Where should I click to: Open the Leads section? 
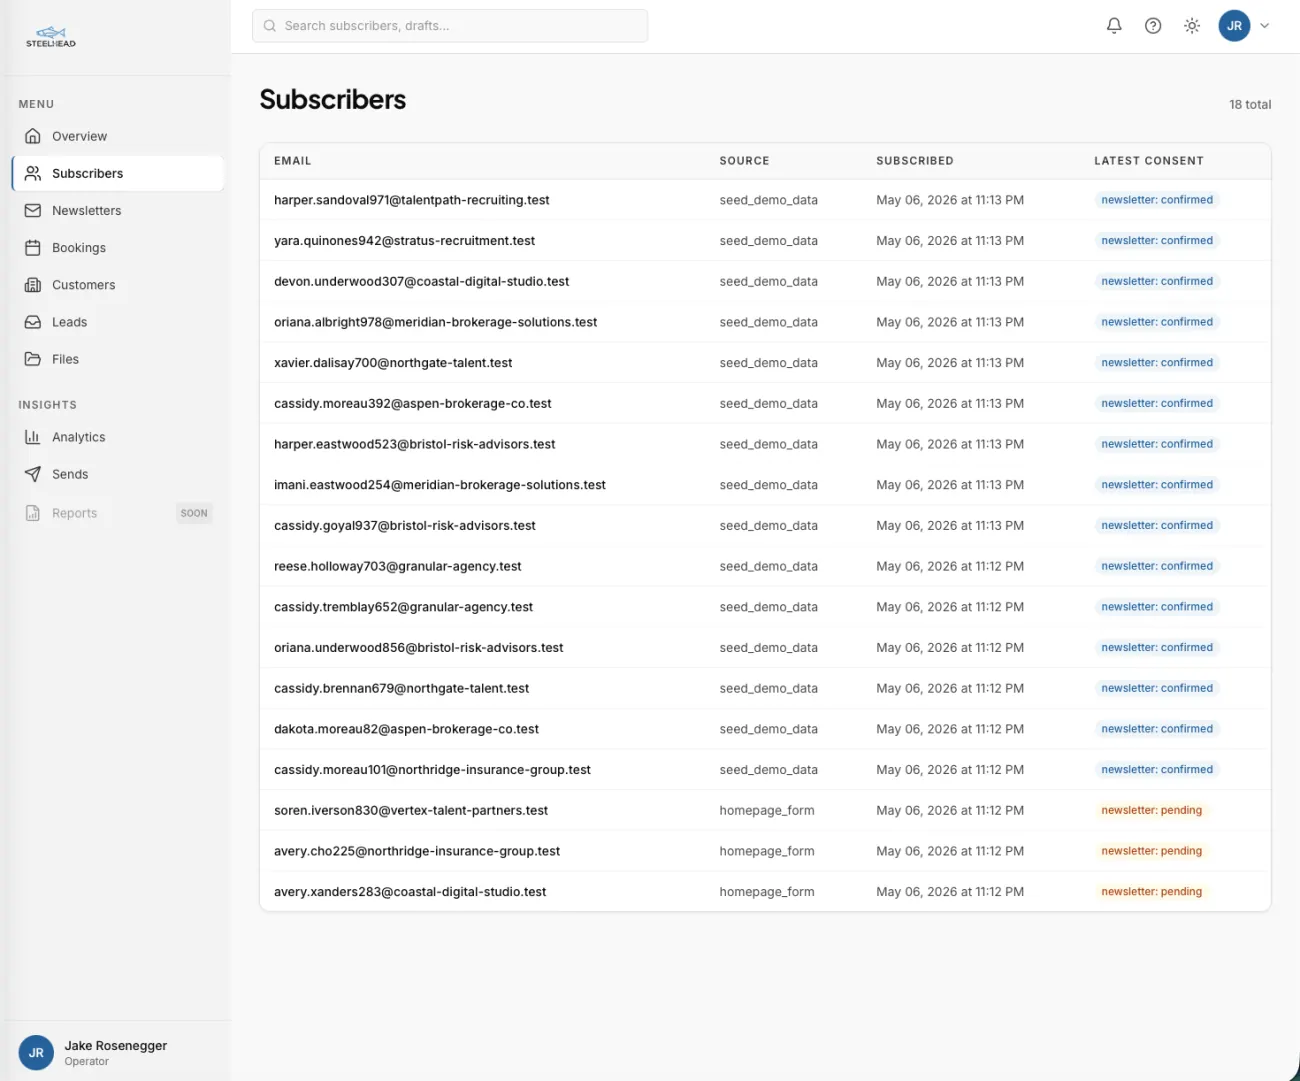pos(118,322)
